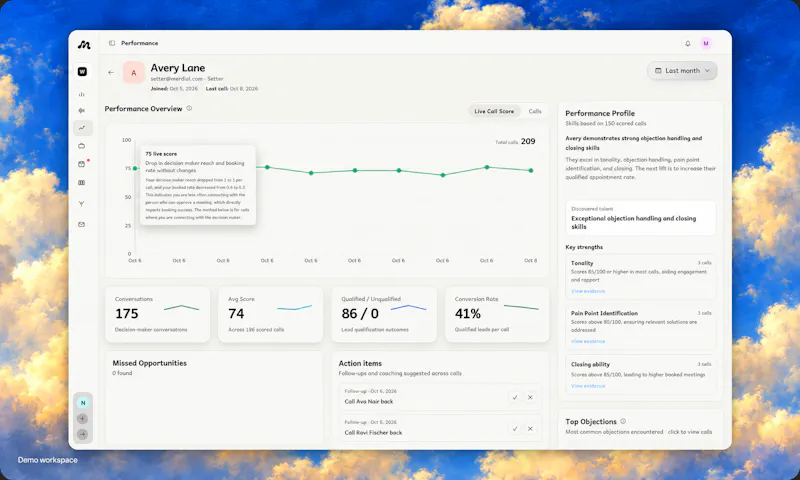800x480 pixels.
Task: Click the last chart data point at Oct 8
Action: coord(531,171)
